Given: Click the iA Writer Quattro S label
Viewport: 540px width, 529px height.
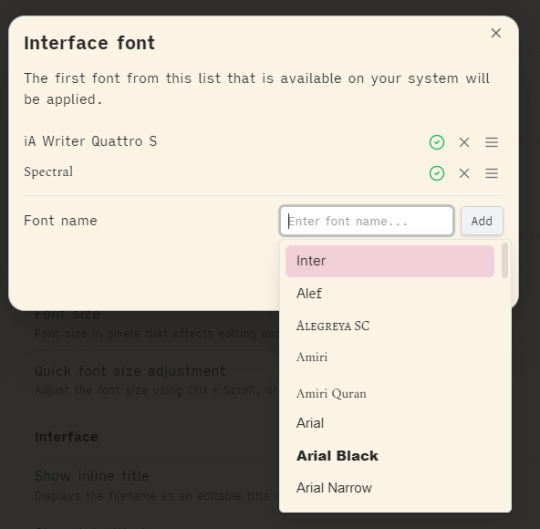Looking at the screenshot, I should coord(91,141).
